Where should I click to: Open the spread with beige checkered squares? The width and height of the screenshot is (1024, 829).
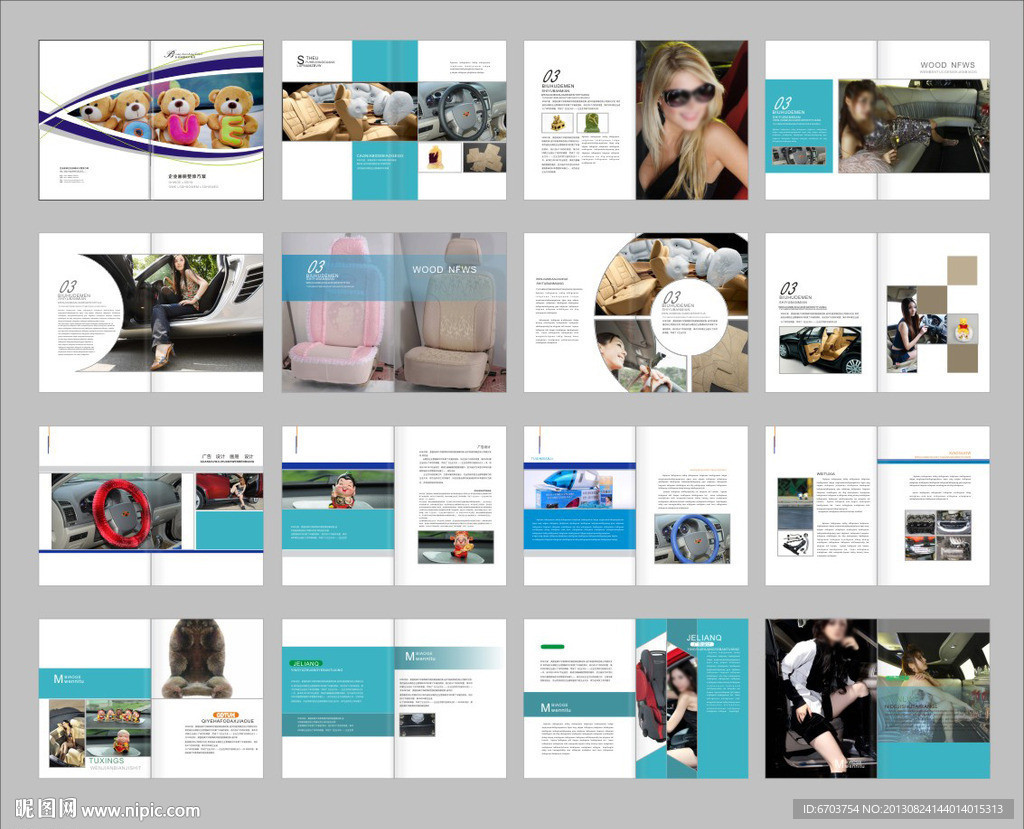[877, 312]
